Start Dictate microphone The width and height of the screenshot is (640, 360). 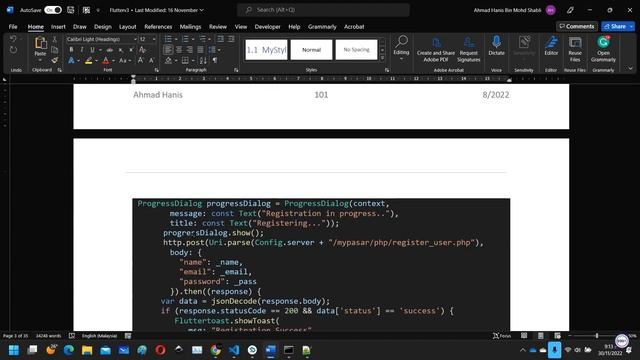point(496,46)
